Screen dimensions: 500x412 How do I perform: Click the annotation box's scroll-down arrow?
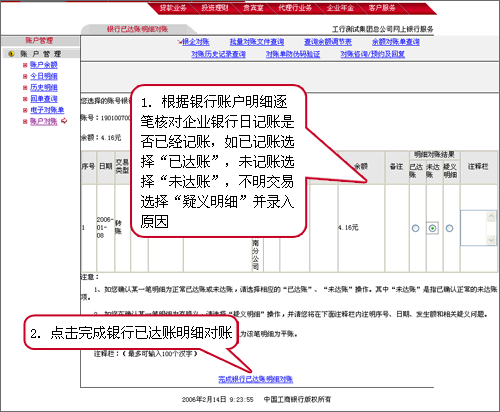(x=491, y=240)
